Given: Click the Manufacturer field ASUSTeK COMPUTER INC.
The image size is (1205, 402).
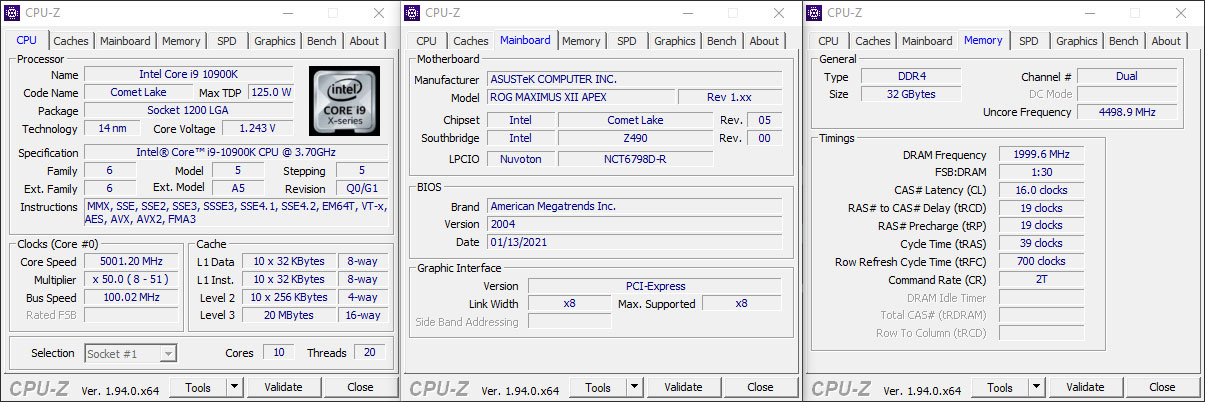Looking at the screenshot, I should [634, 79].
